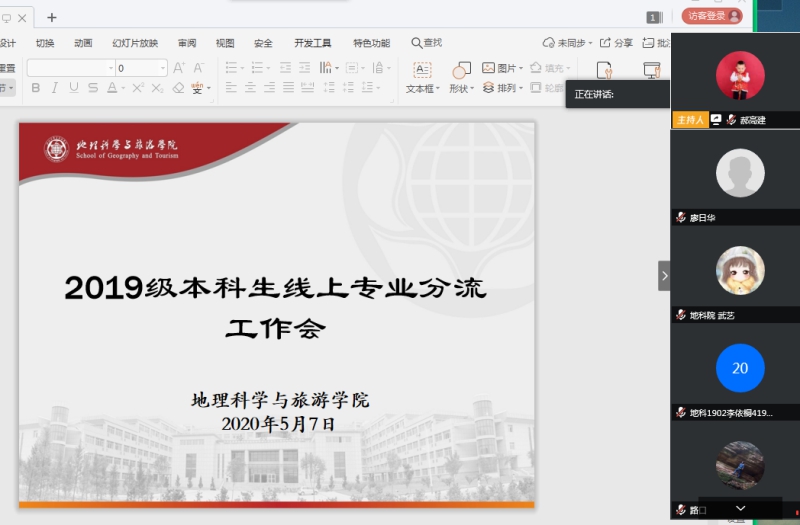Click the bulleted list icon
The width and height of the screenshot is (800, 525).
click(231, 68)
